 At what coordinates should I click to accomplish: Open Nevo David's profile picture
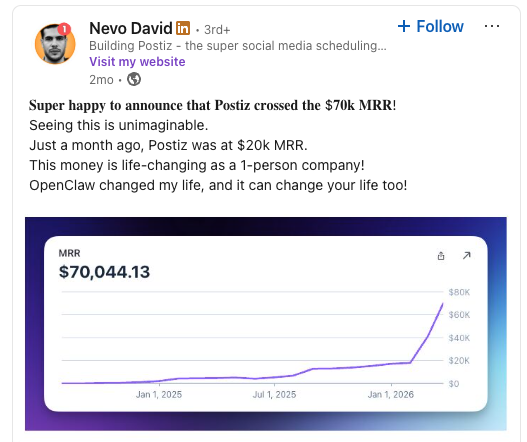click(x=55, y=44)
